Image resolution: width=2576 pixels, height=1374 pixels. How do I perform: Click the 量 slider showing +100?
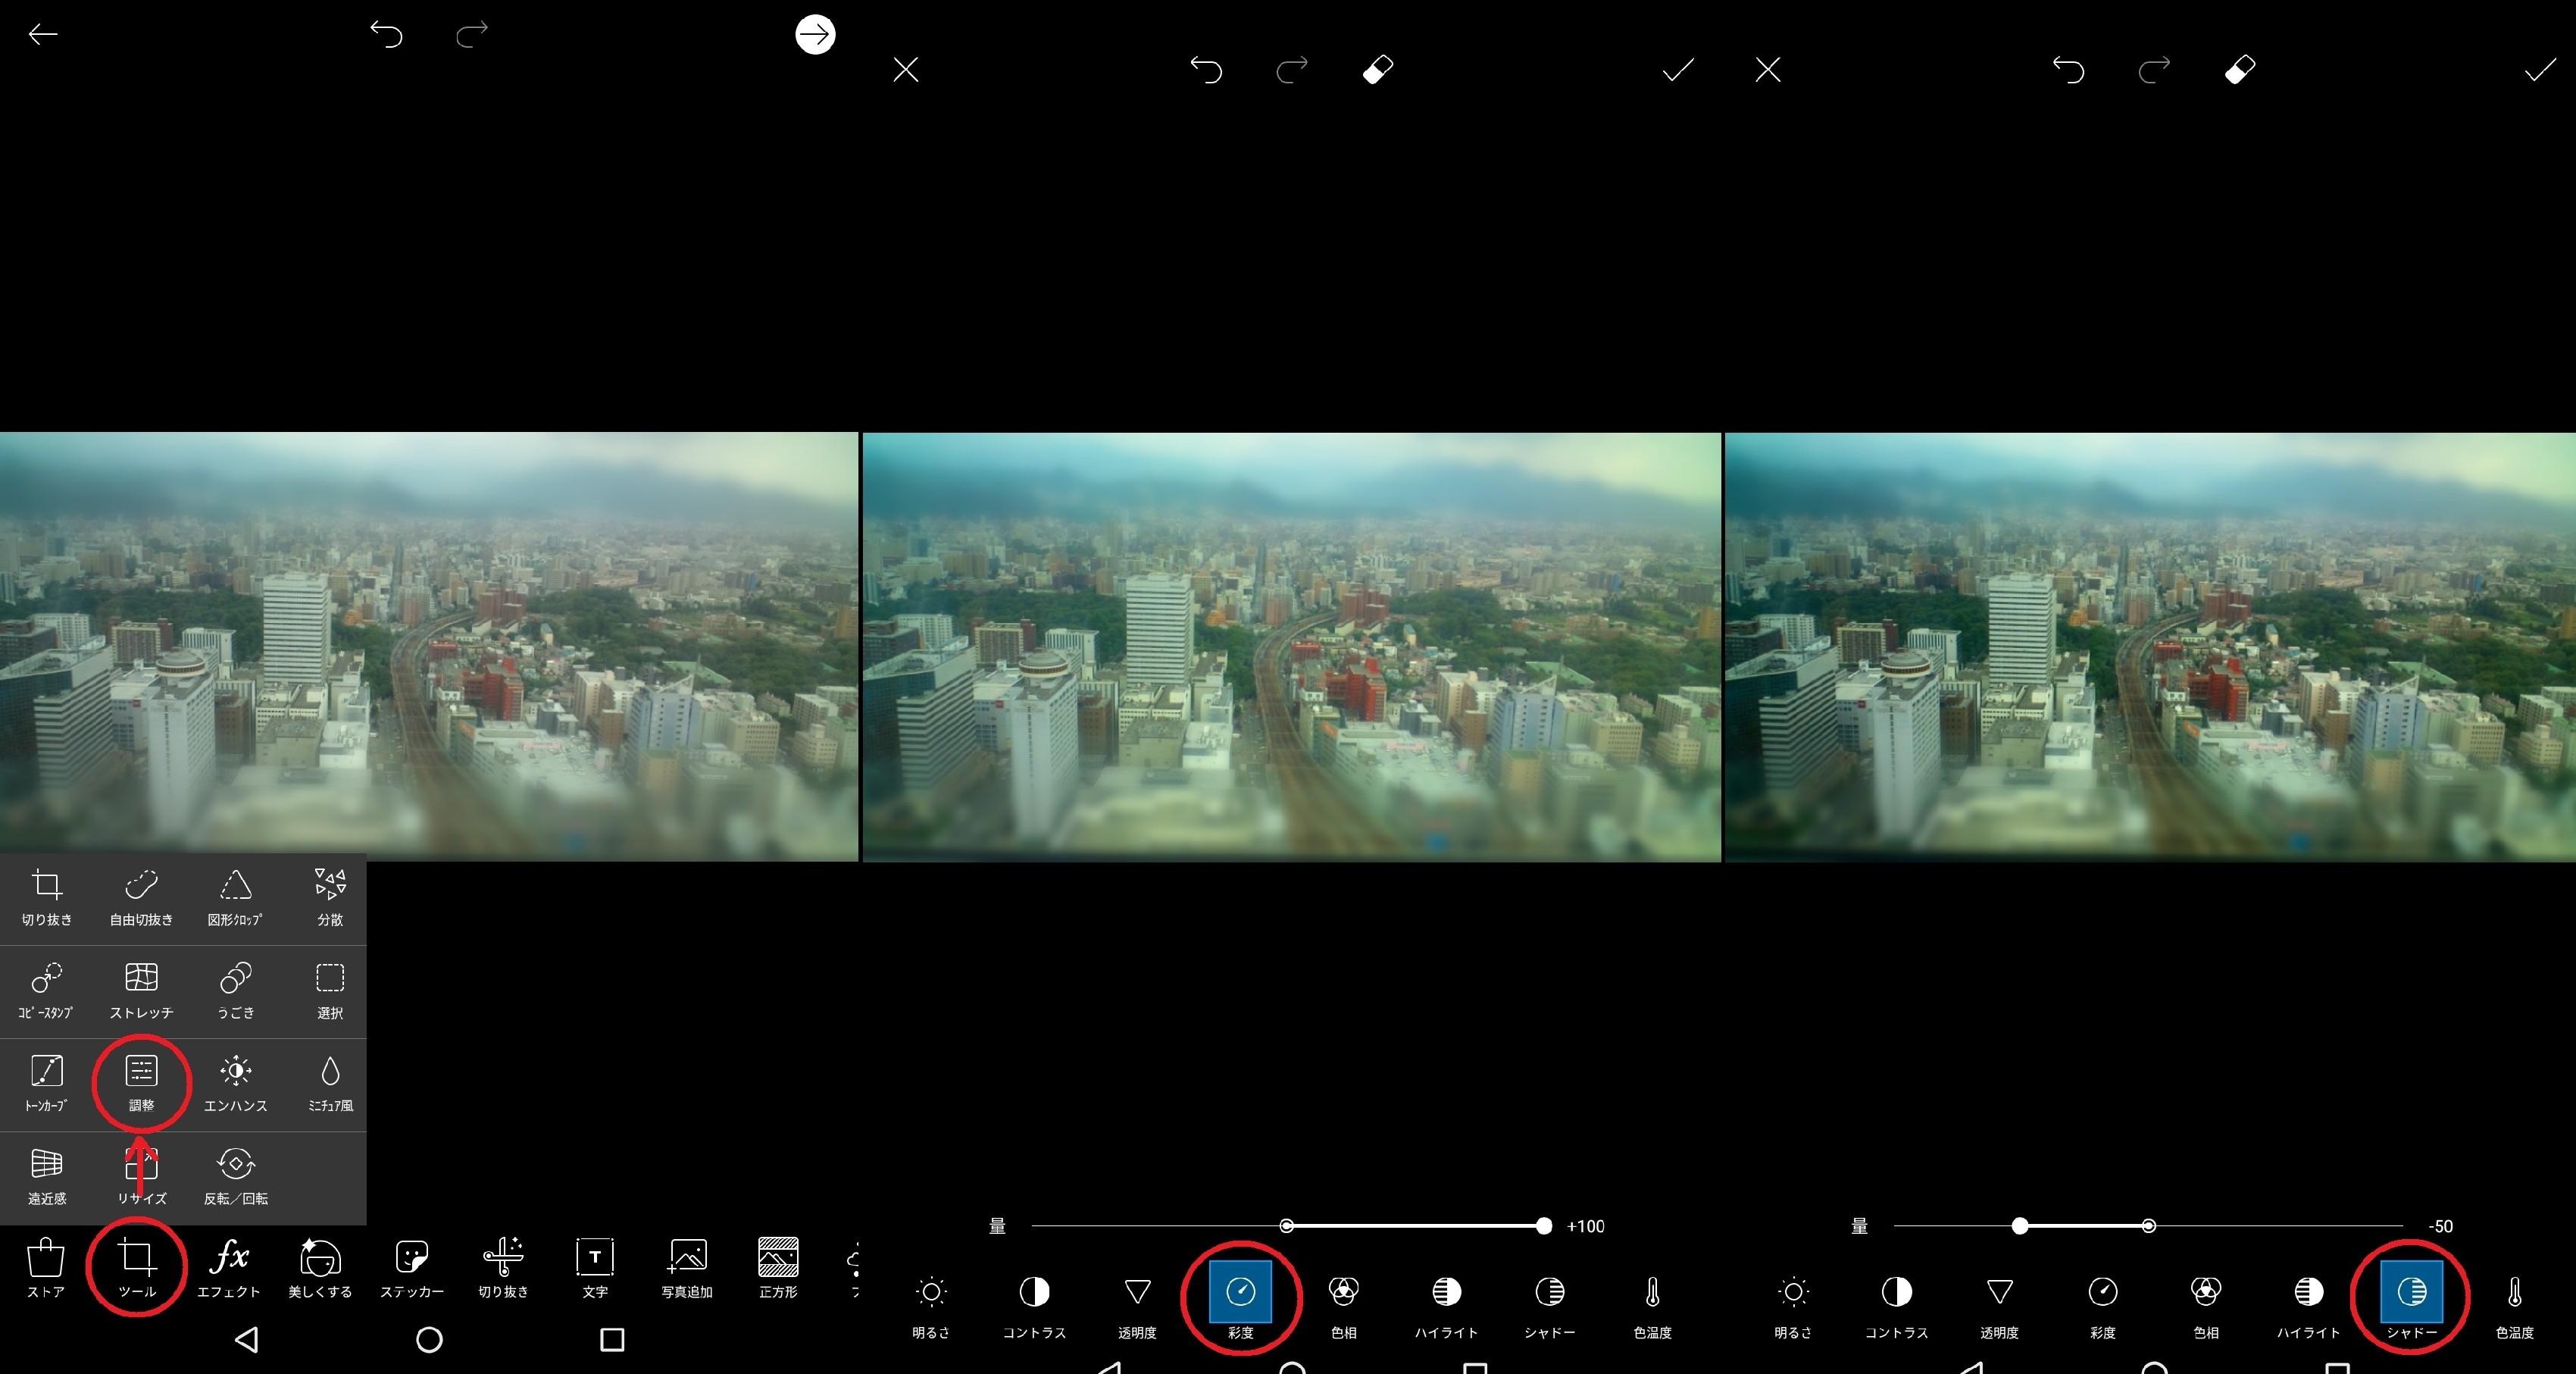click(x=1543, y=1226)
